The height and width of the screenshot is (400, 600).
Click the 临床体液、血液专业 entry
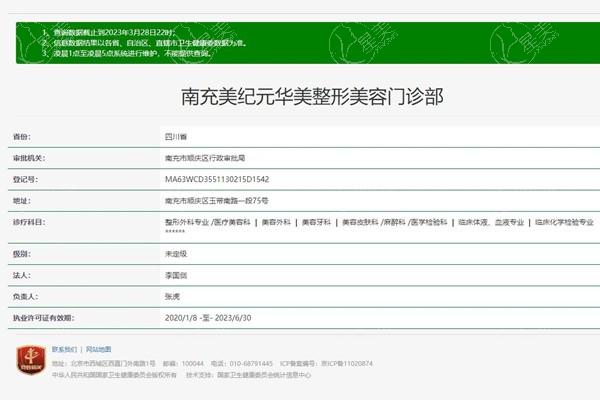(491, 222)
